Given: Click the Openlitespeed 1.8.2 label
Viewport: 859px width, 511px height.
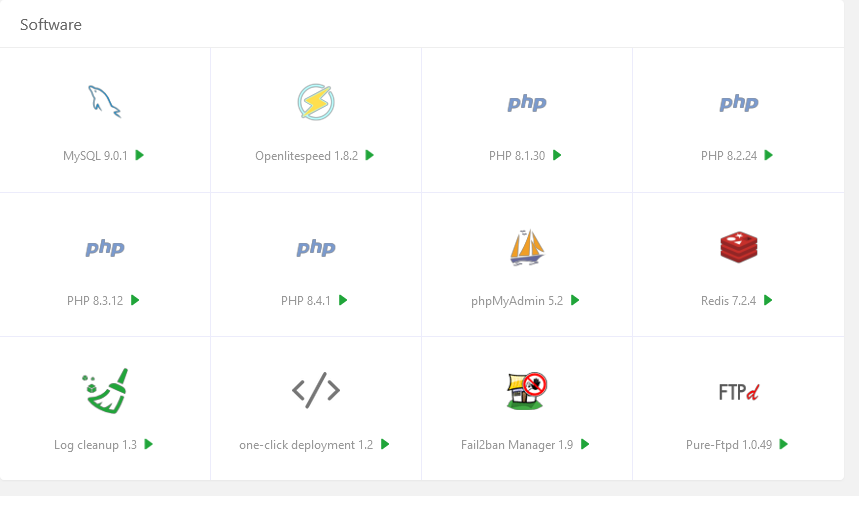Looking at the screenshot, I should pos(306,156).
